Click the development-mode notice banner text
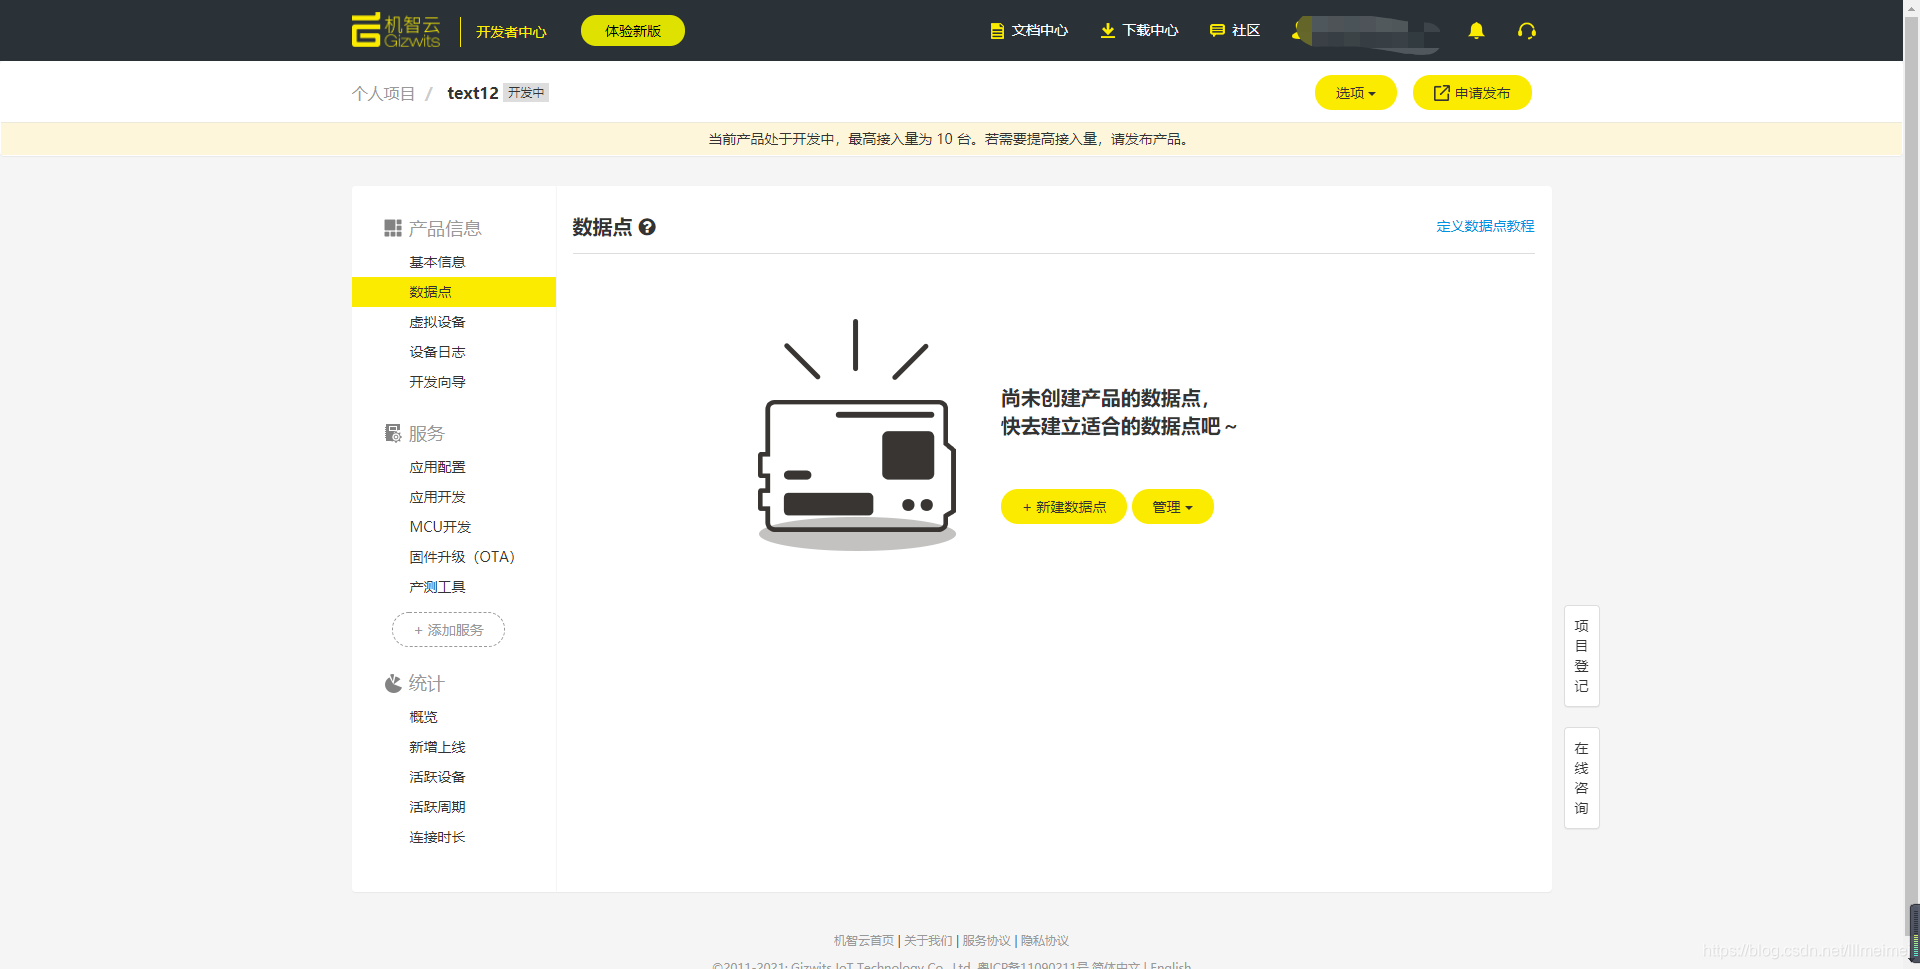 [950, 139]
